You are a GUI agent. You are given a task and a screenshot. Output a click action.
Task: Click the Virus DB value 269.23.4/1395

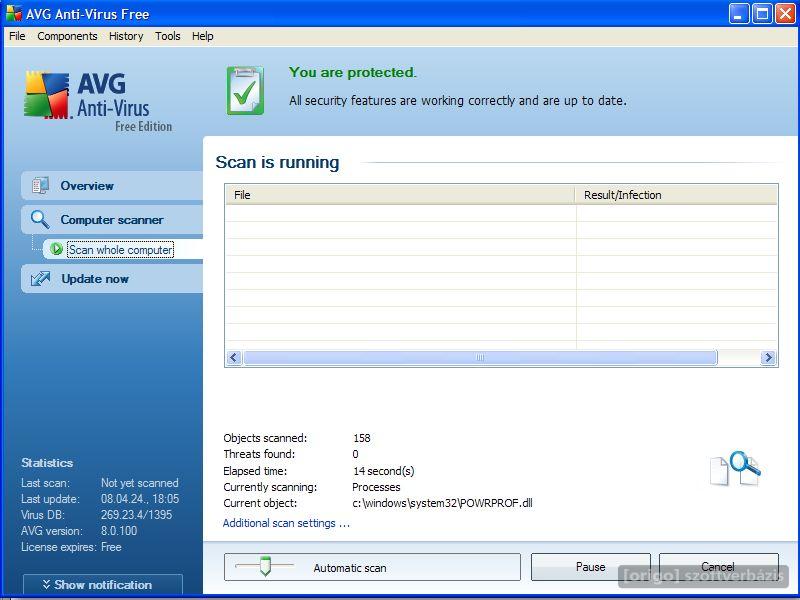point(136,515)
